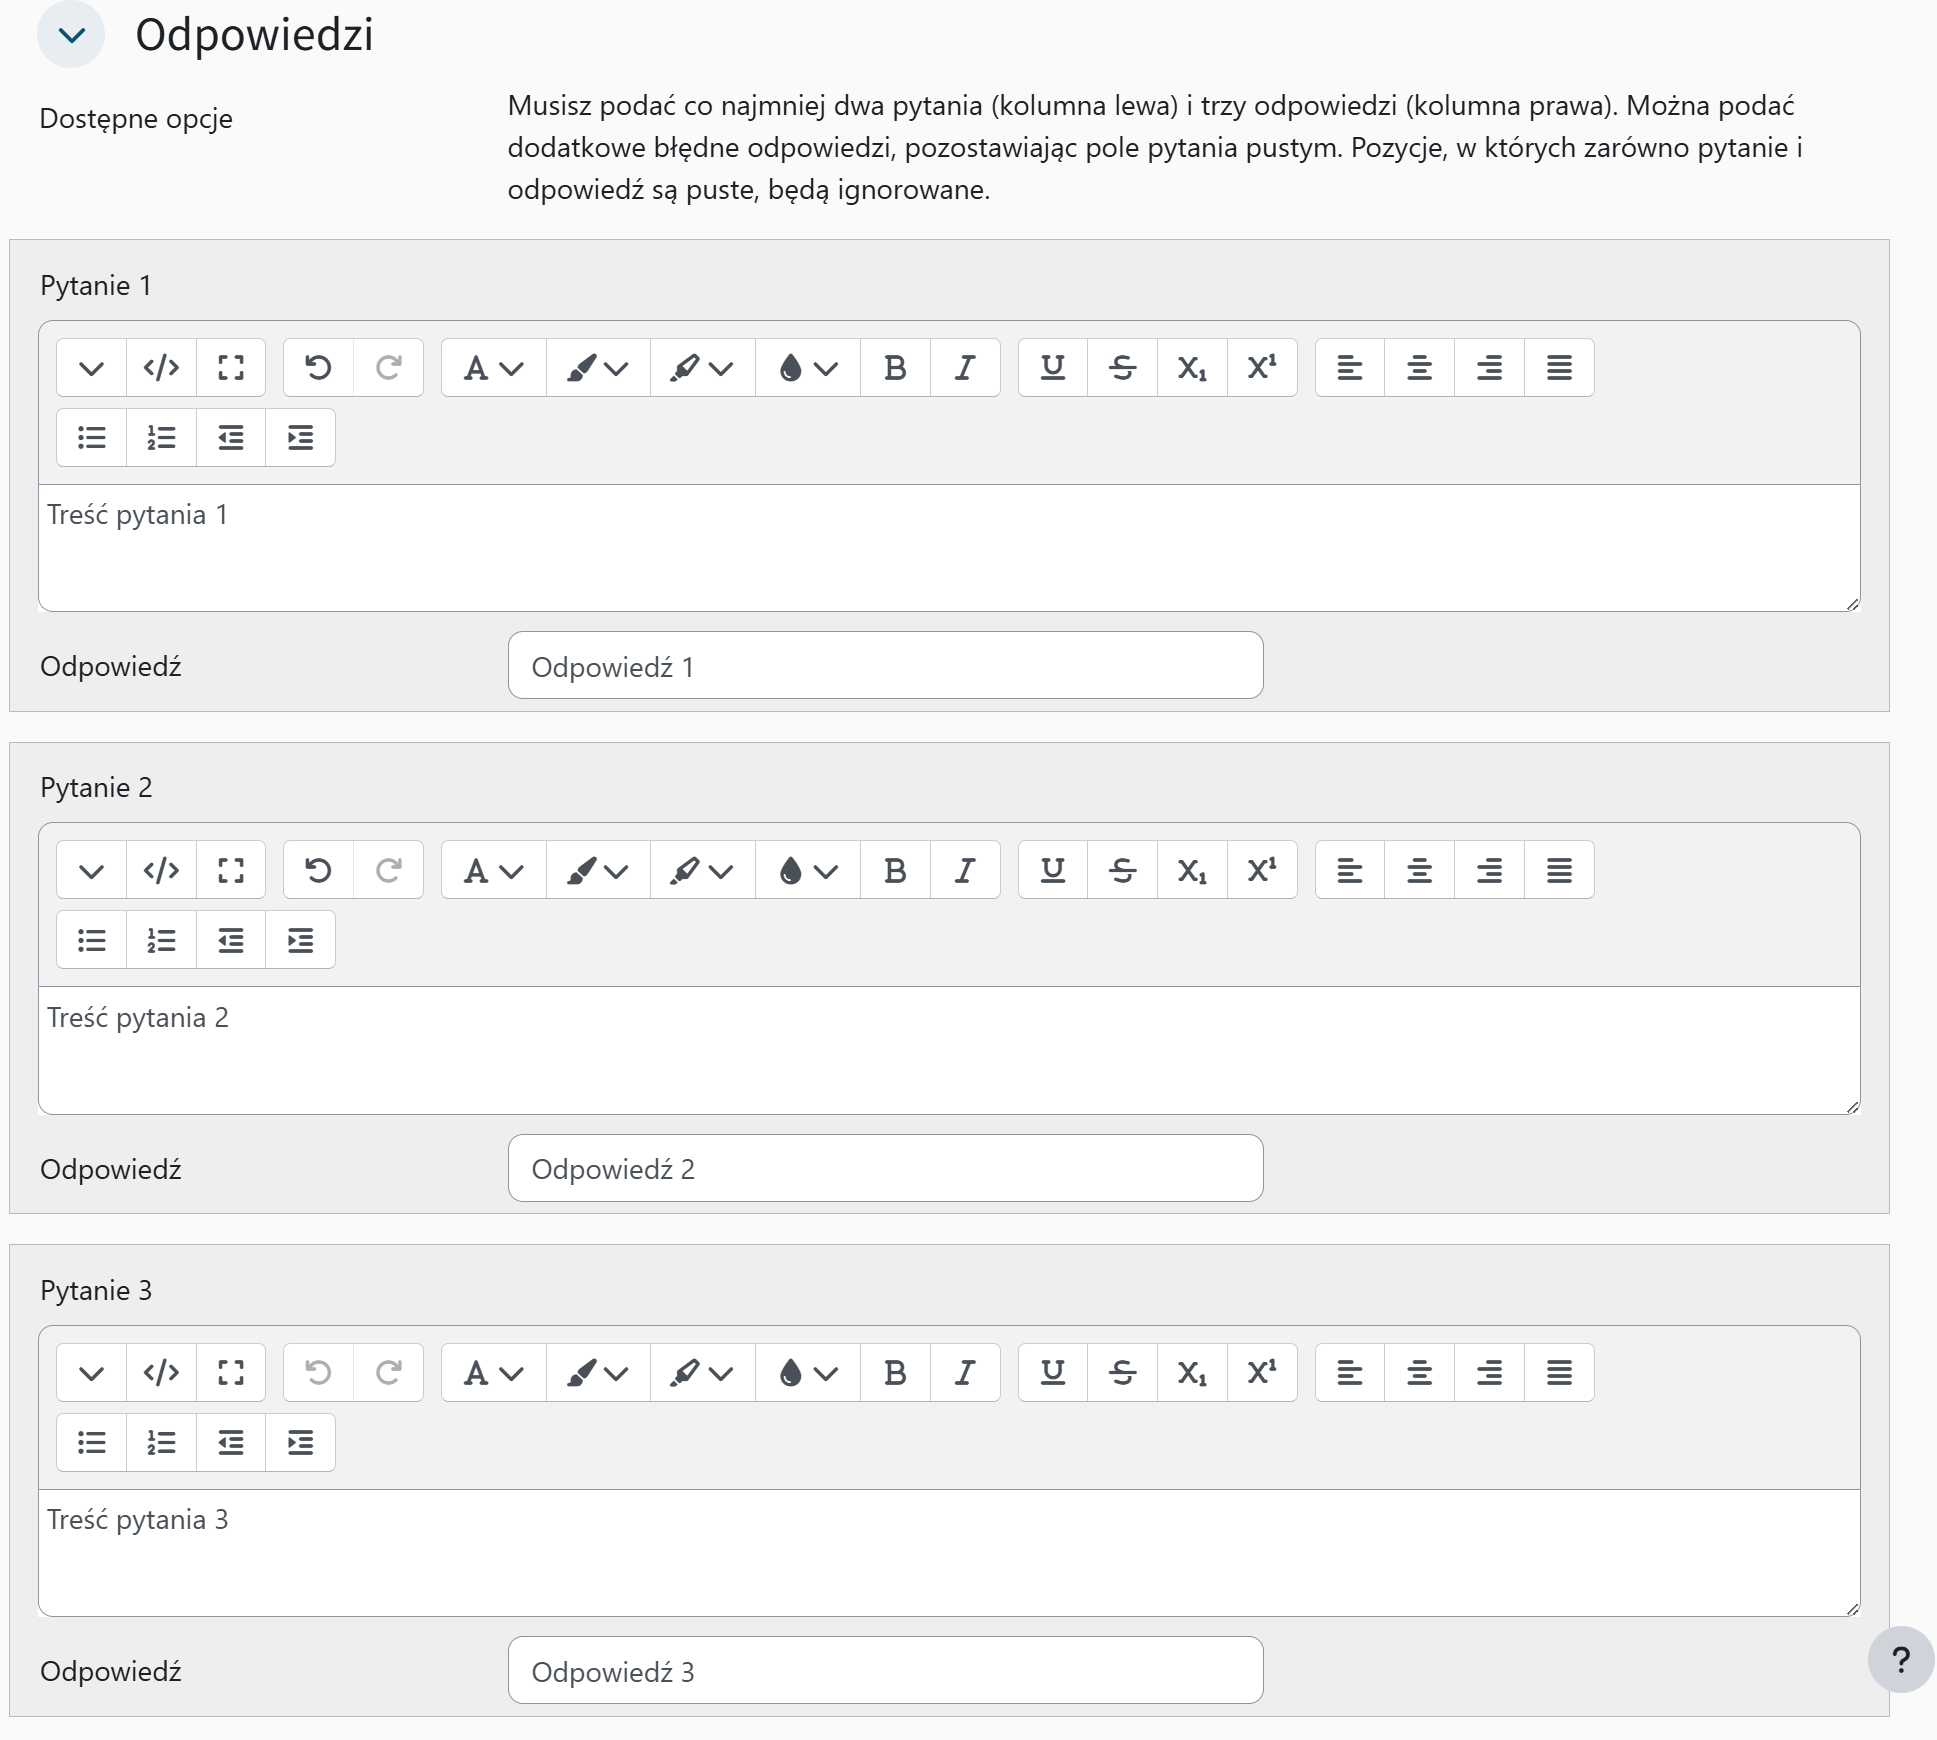Toggle bold formatting in Pytanie 1 editor
Viewport: 1937px width, 1740px height.
tap(895, 368)
